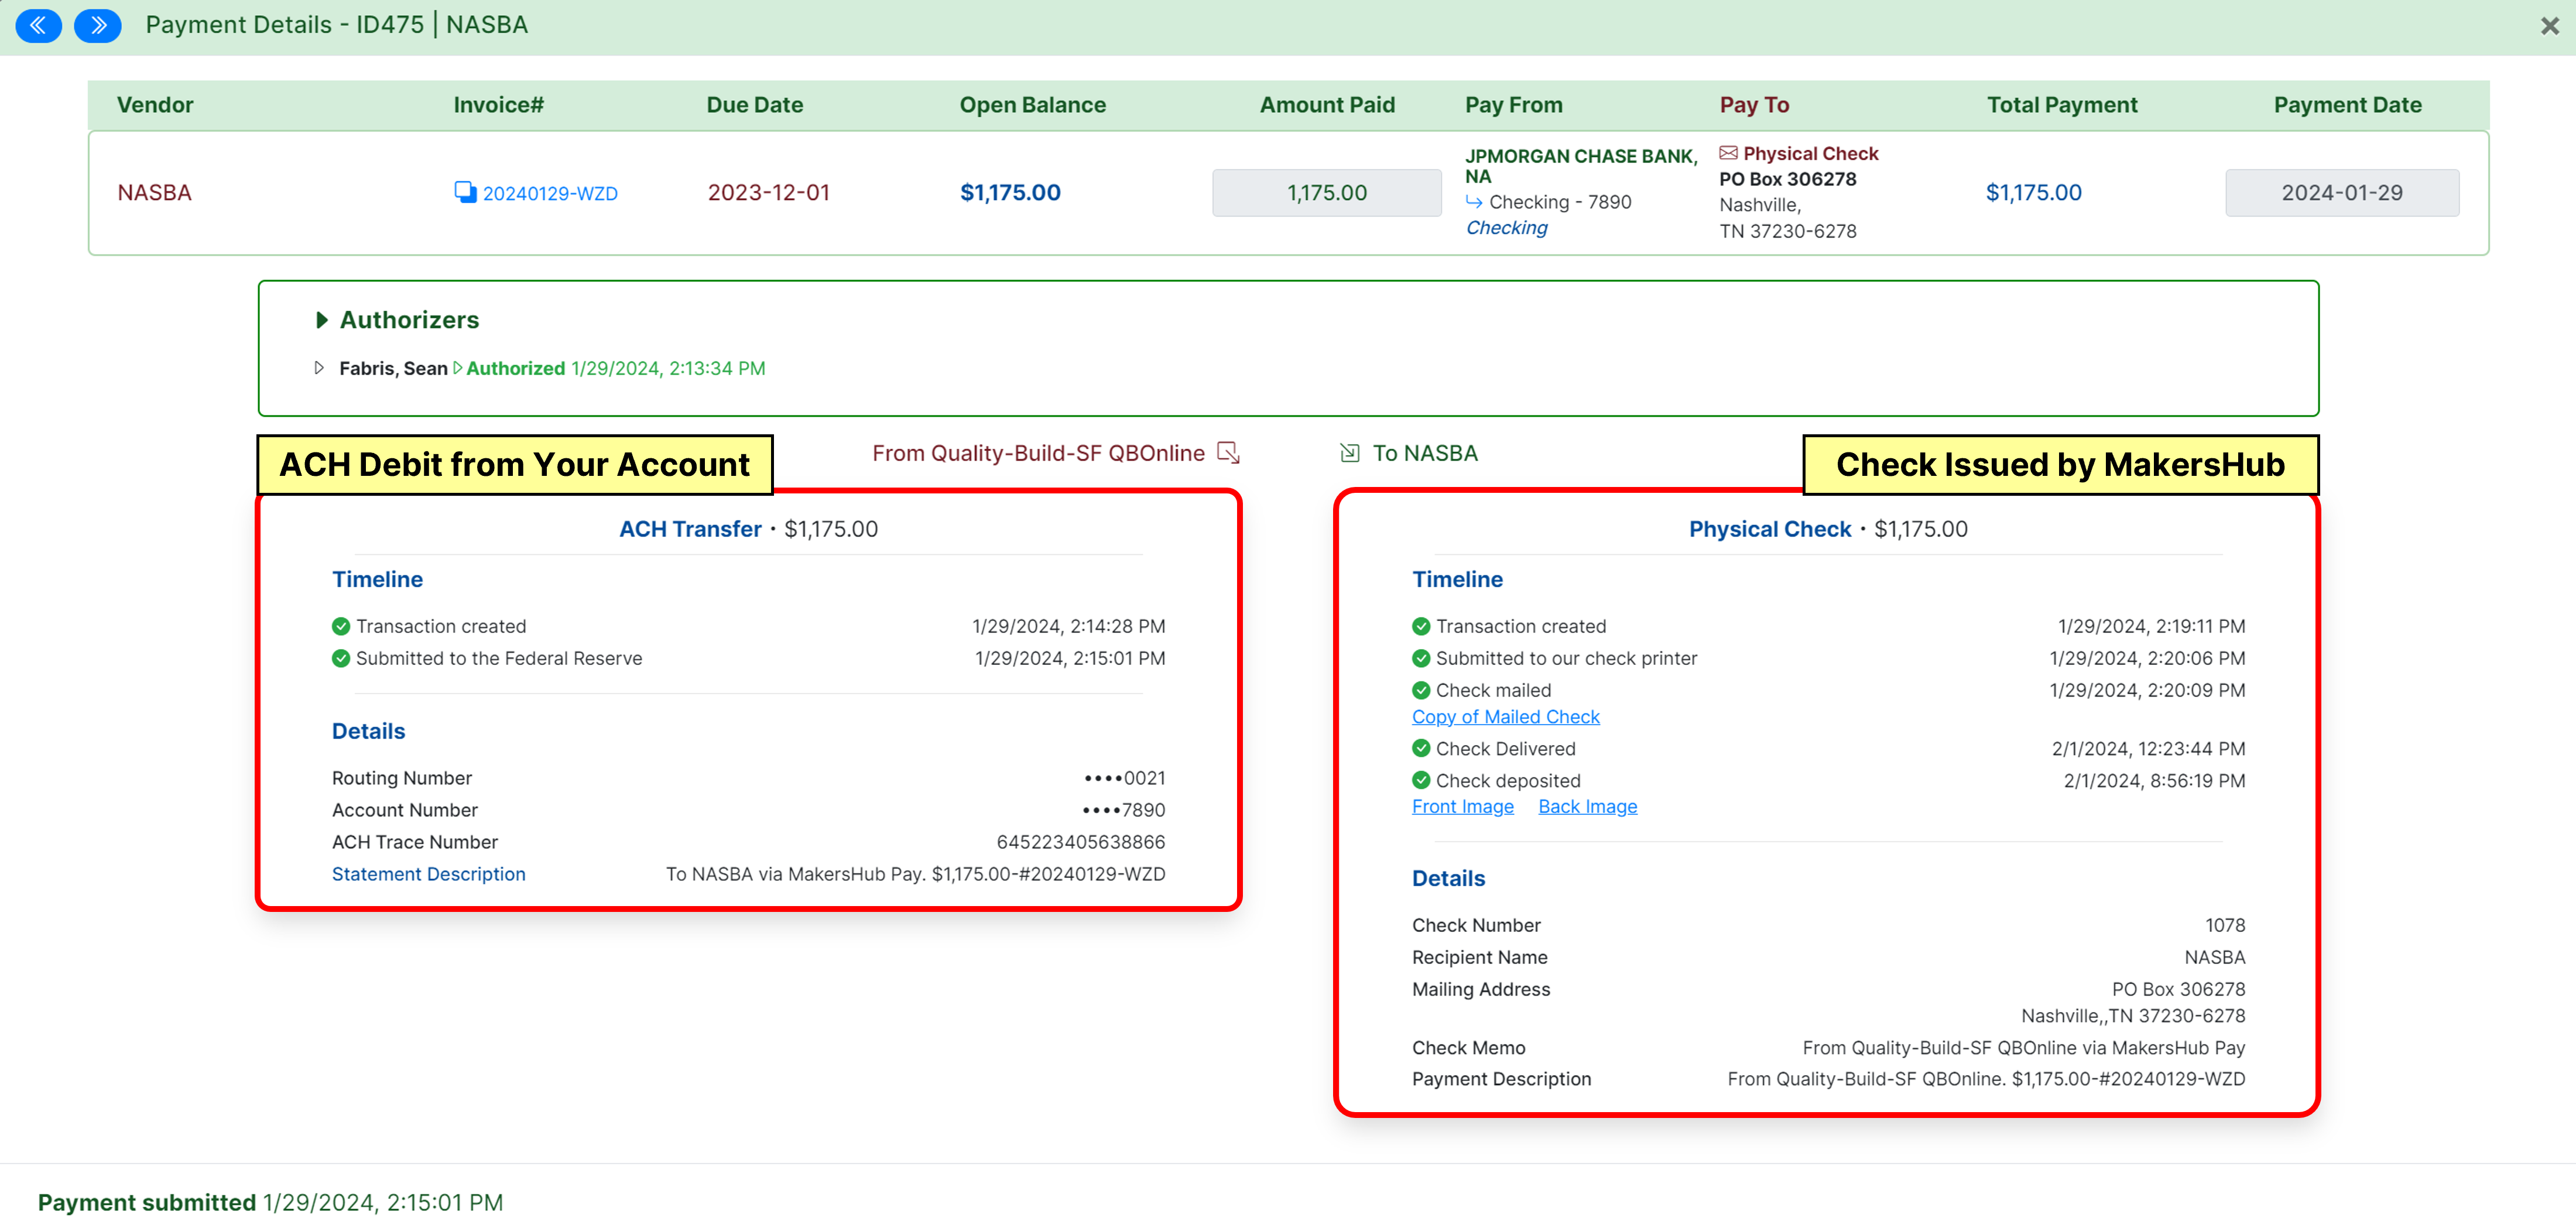
Task: Click outgoing arrow icon beside Quality-Build-SF QBOnline
Action: [1228, 453]
